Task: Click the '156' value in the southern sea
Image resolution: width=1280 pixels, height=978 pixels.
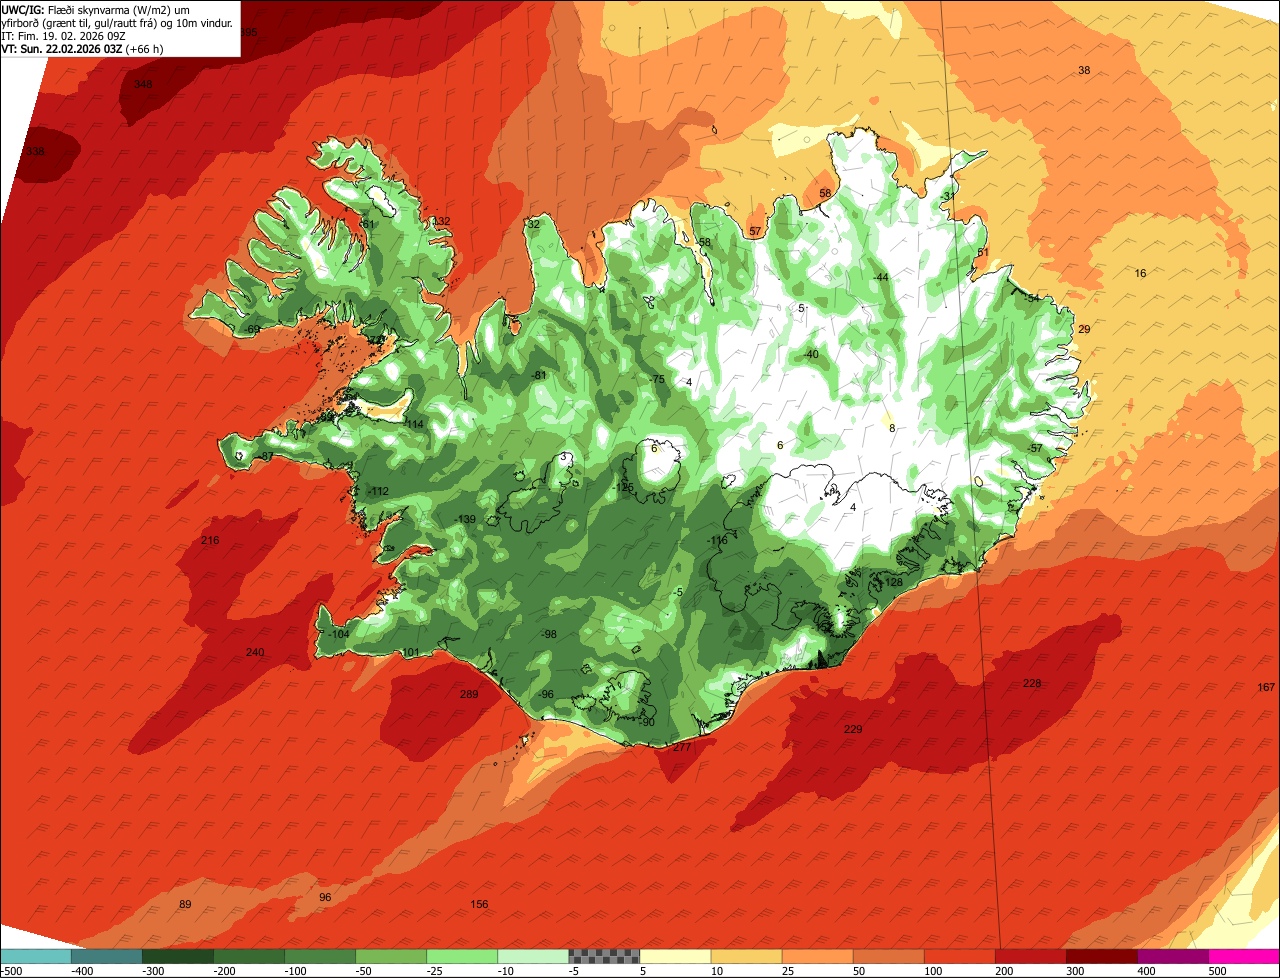Action: coord(479,904)
